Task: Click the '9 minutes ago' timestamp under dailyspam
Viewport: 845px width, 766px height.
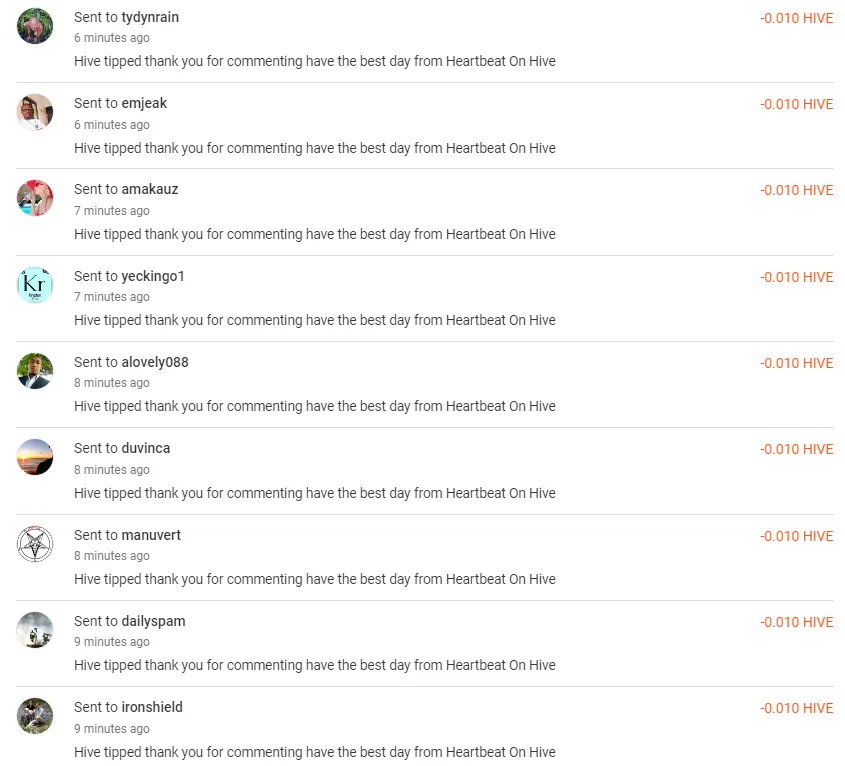Action: point(111,642)
